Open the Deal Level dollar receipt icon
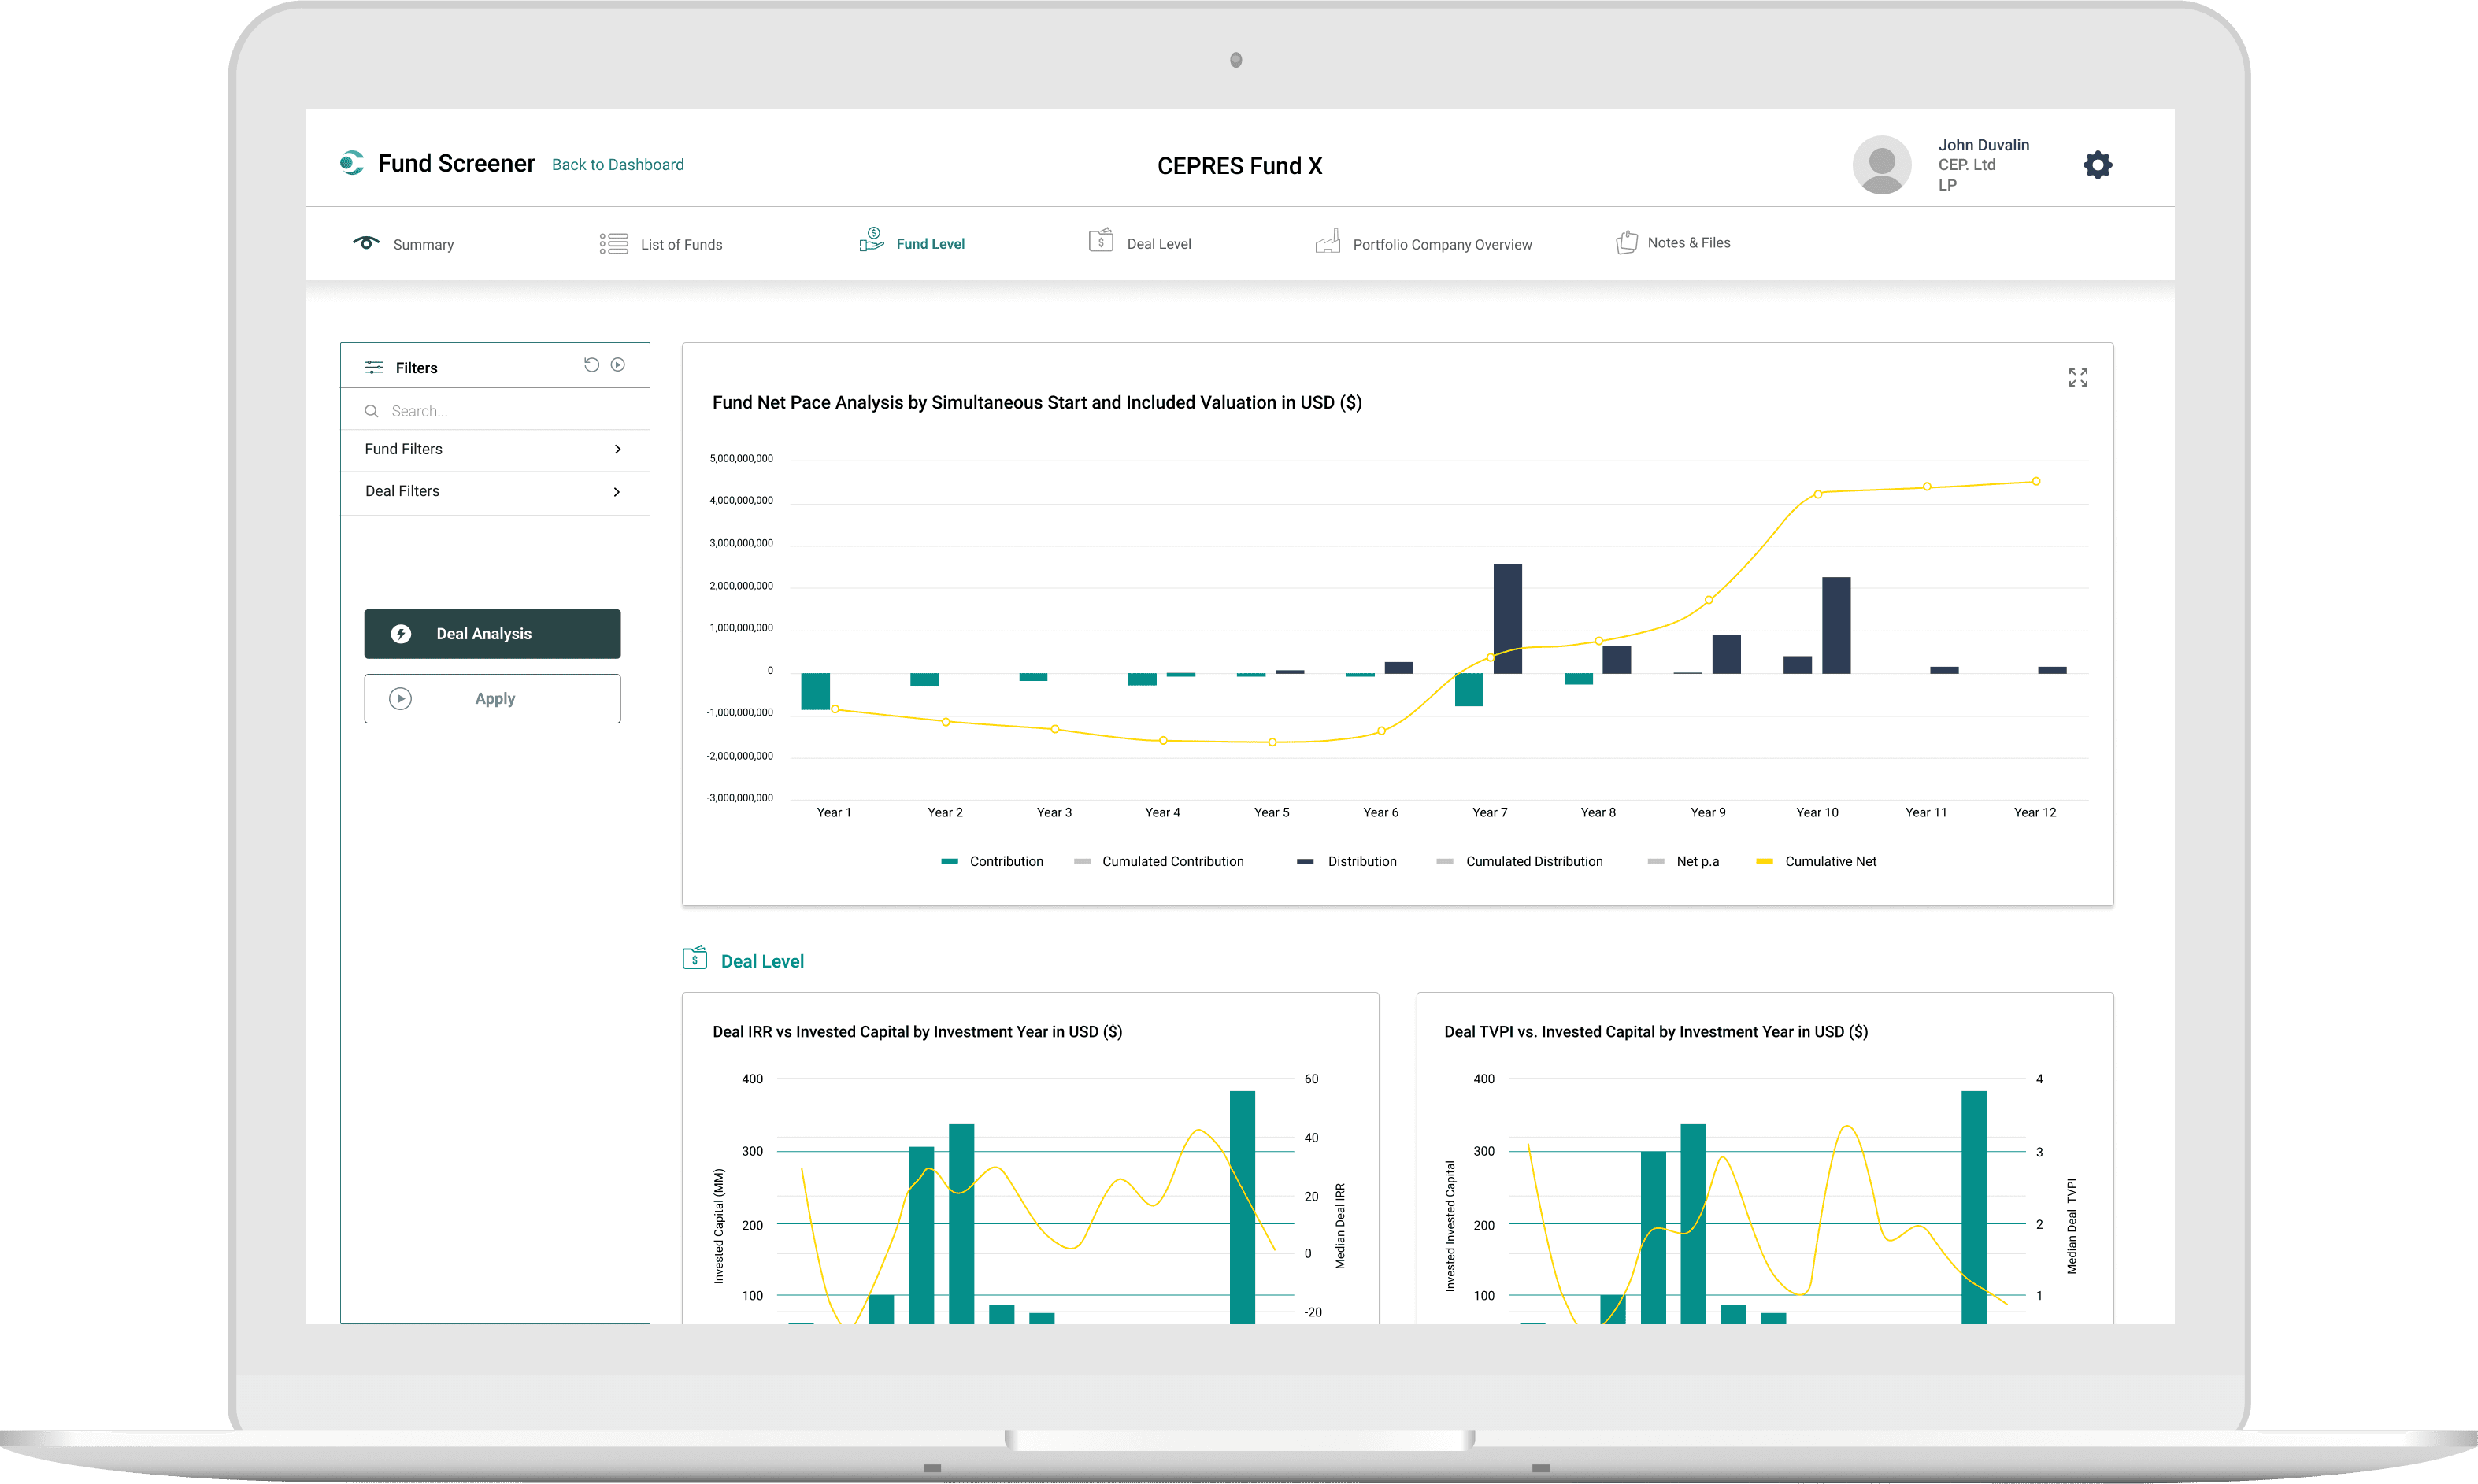 1101,240
